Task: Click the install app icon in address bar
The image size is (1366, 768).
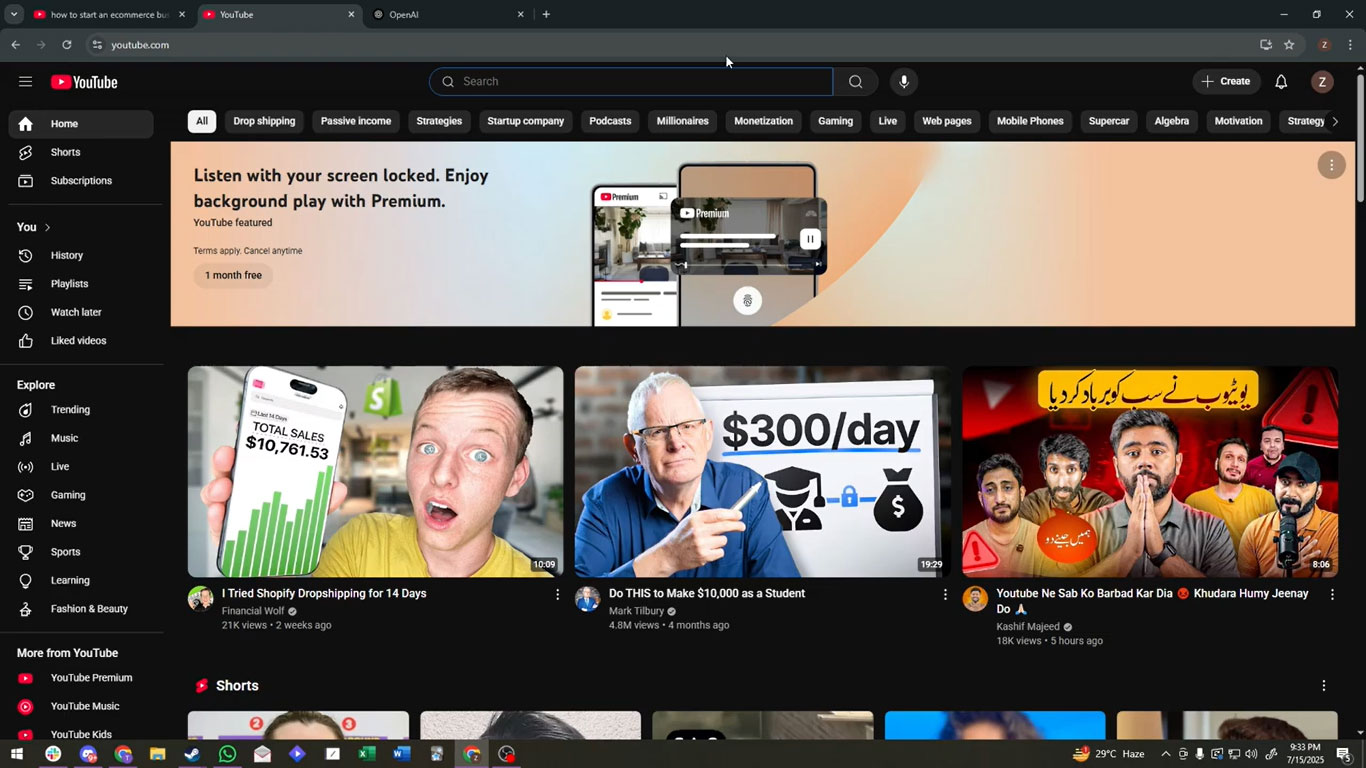Action: point(1266,45)
